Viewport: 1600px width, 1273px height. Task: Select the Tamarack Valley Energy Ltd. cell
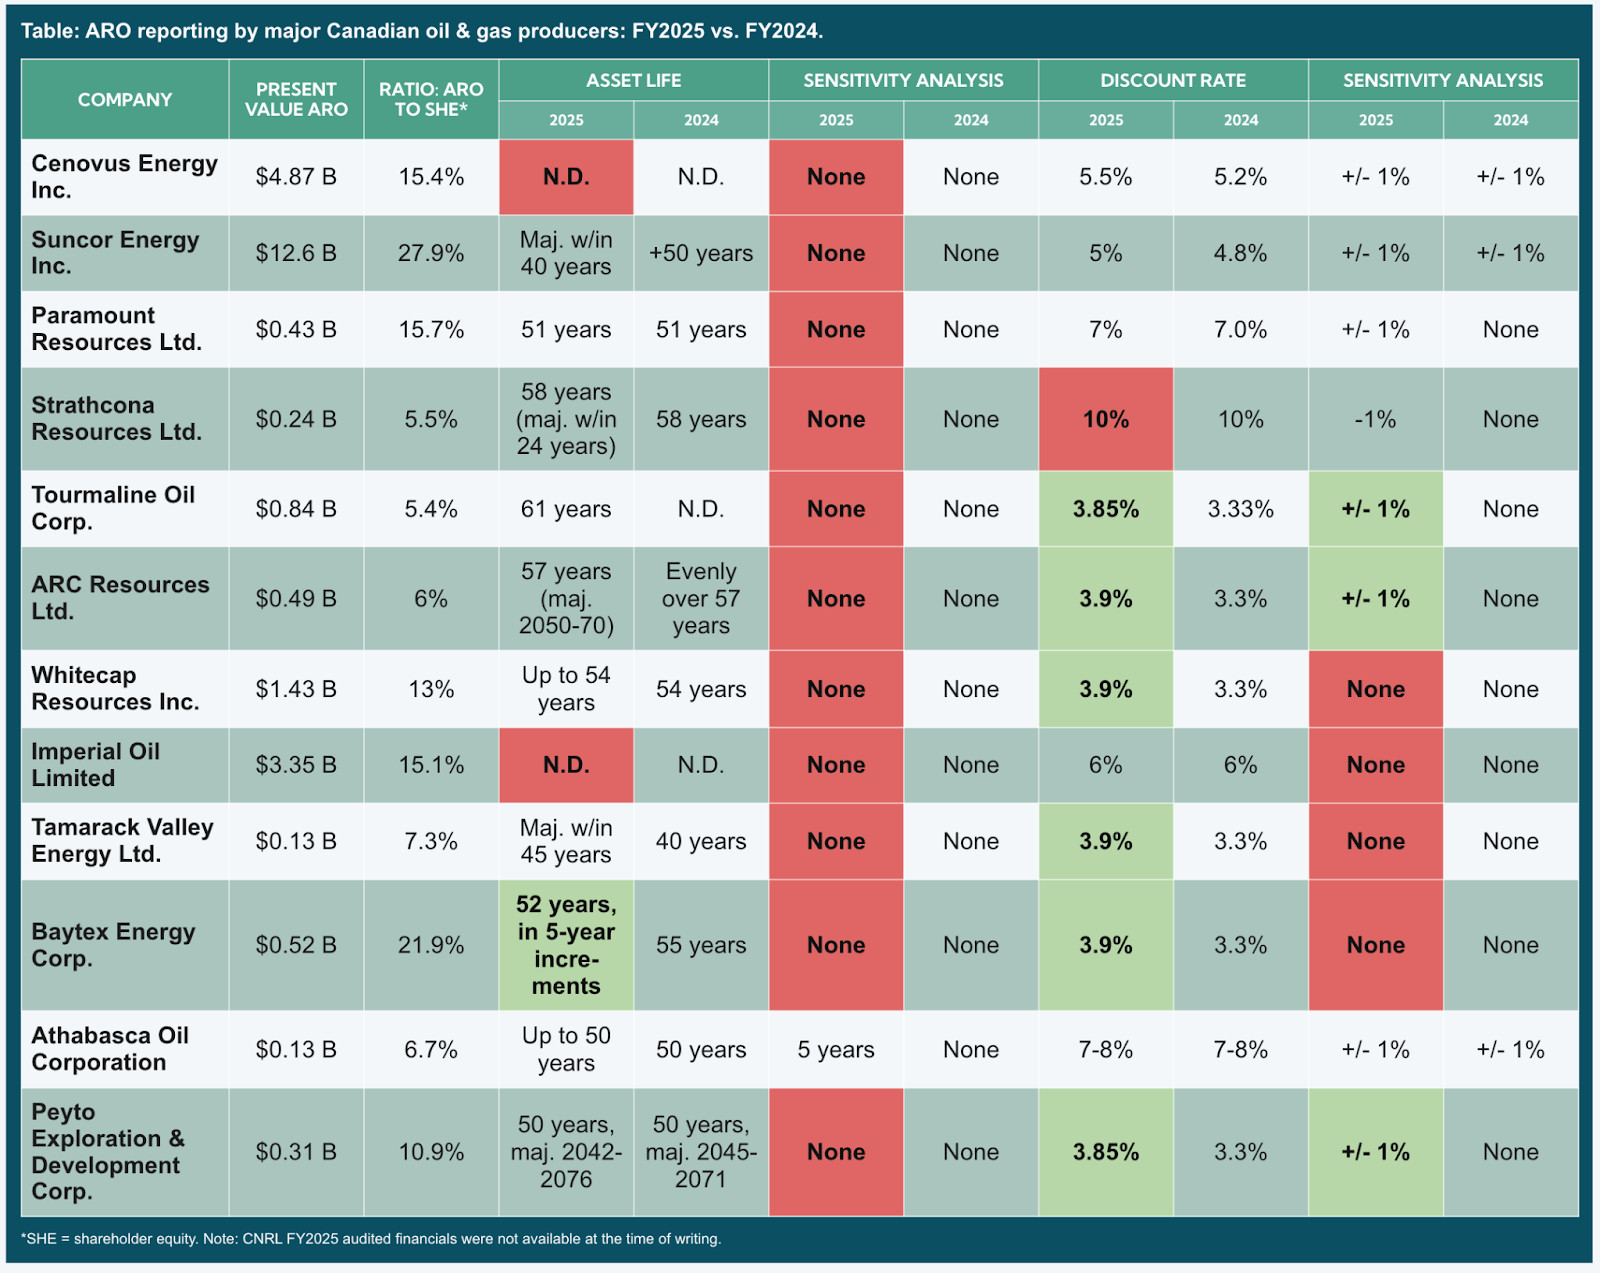tap(122, 841)
